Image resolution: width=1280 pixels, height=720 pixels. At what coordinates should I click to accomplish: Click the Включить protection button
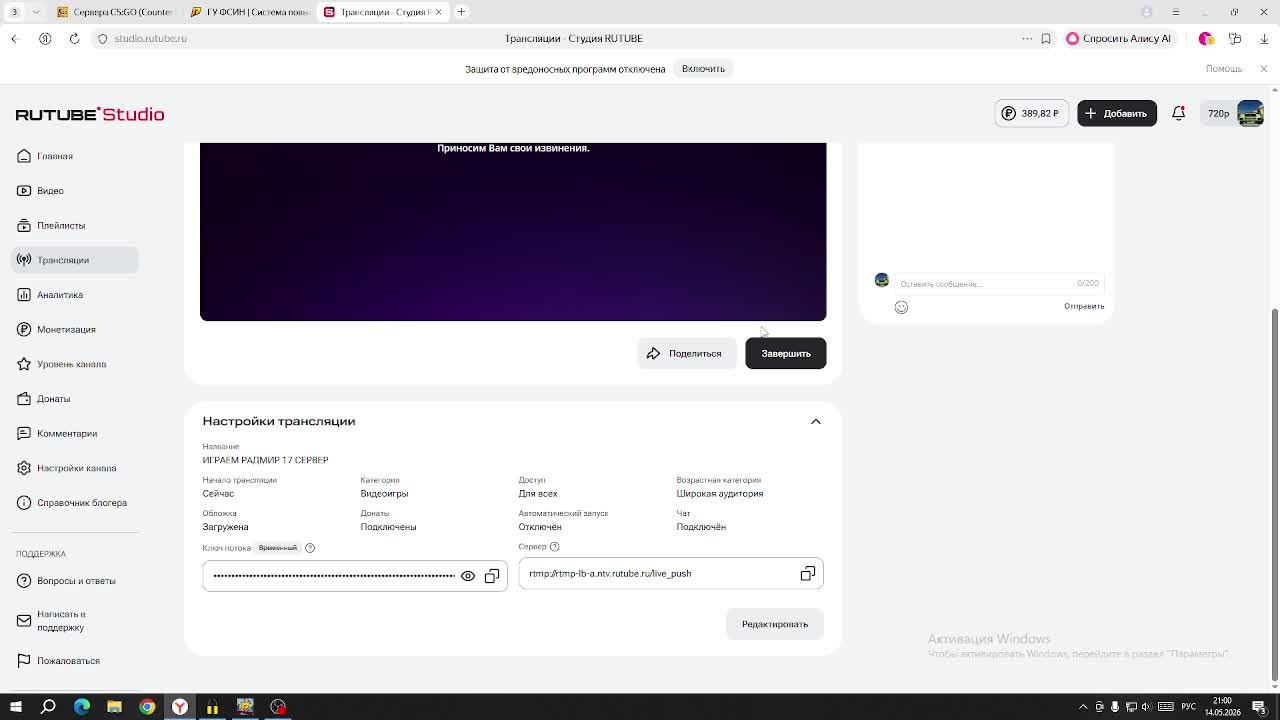coord(703,69)
